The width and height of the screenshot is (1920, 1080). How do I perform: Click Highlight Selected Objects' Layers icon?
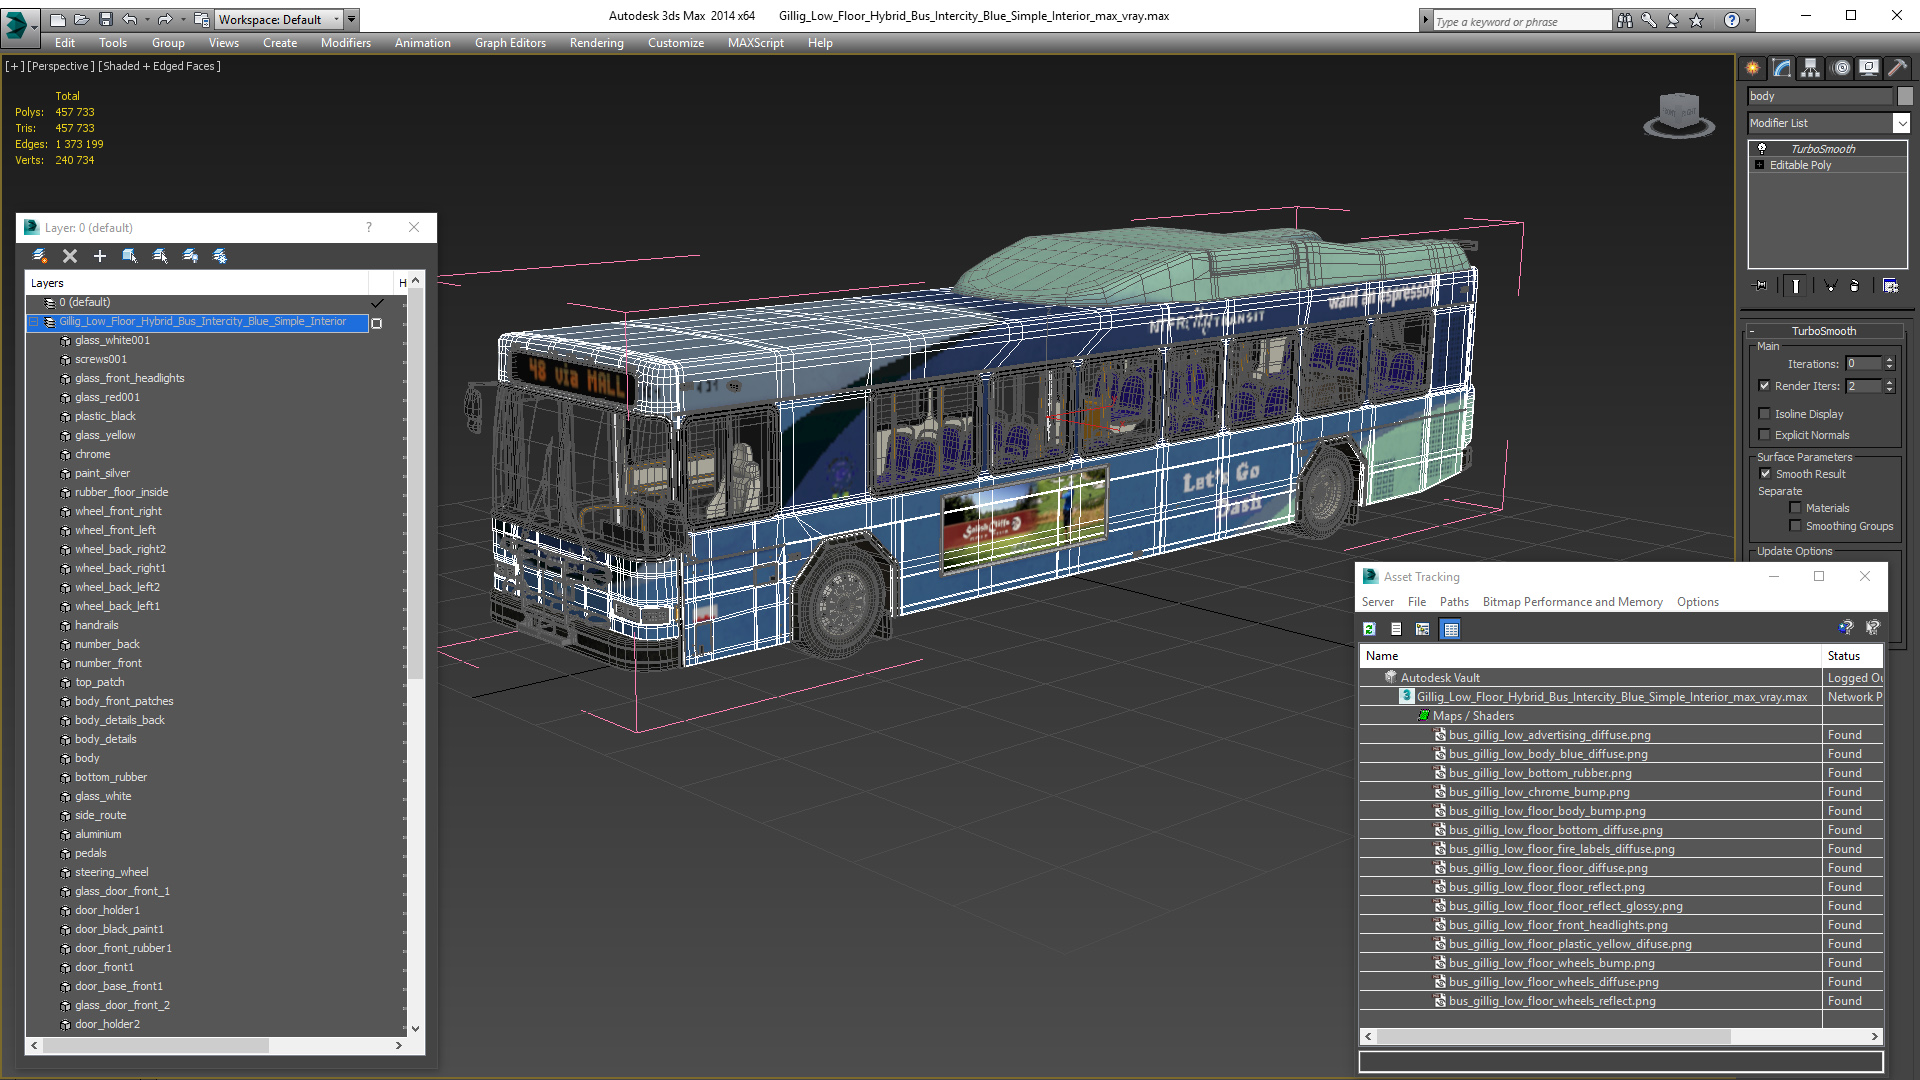click(160, 256)
